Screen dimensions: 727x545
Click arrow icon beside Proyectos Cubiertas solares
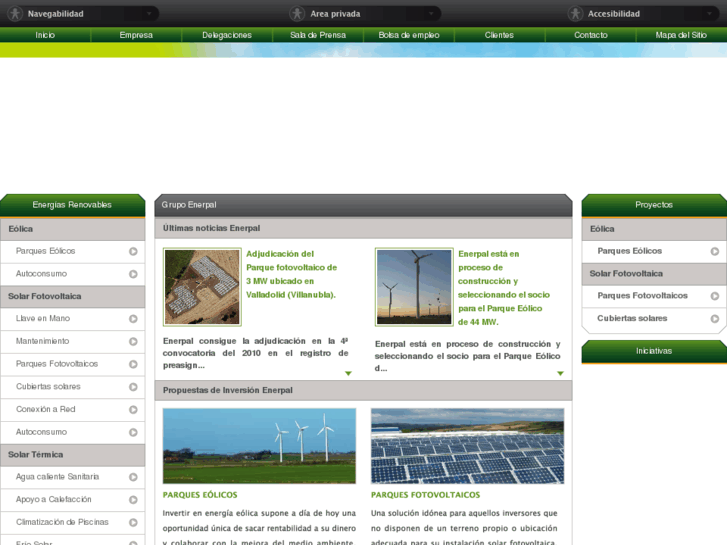[714, 319]
